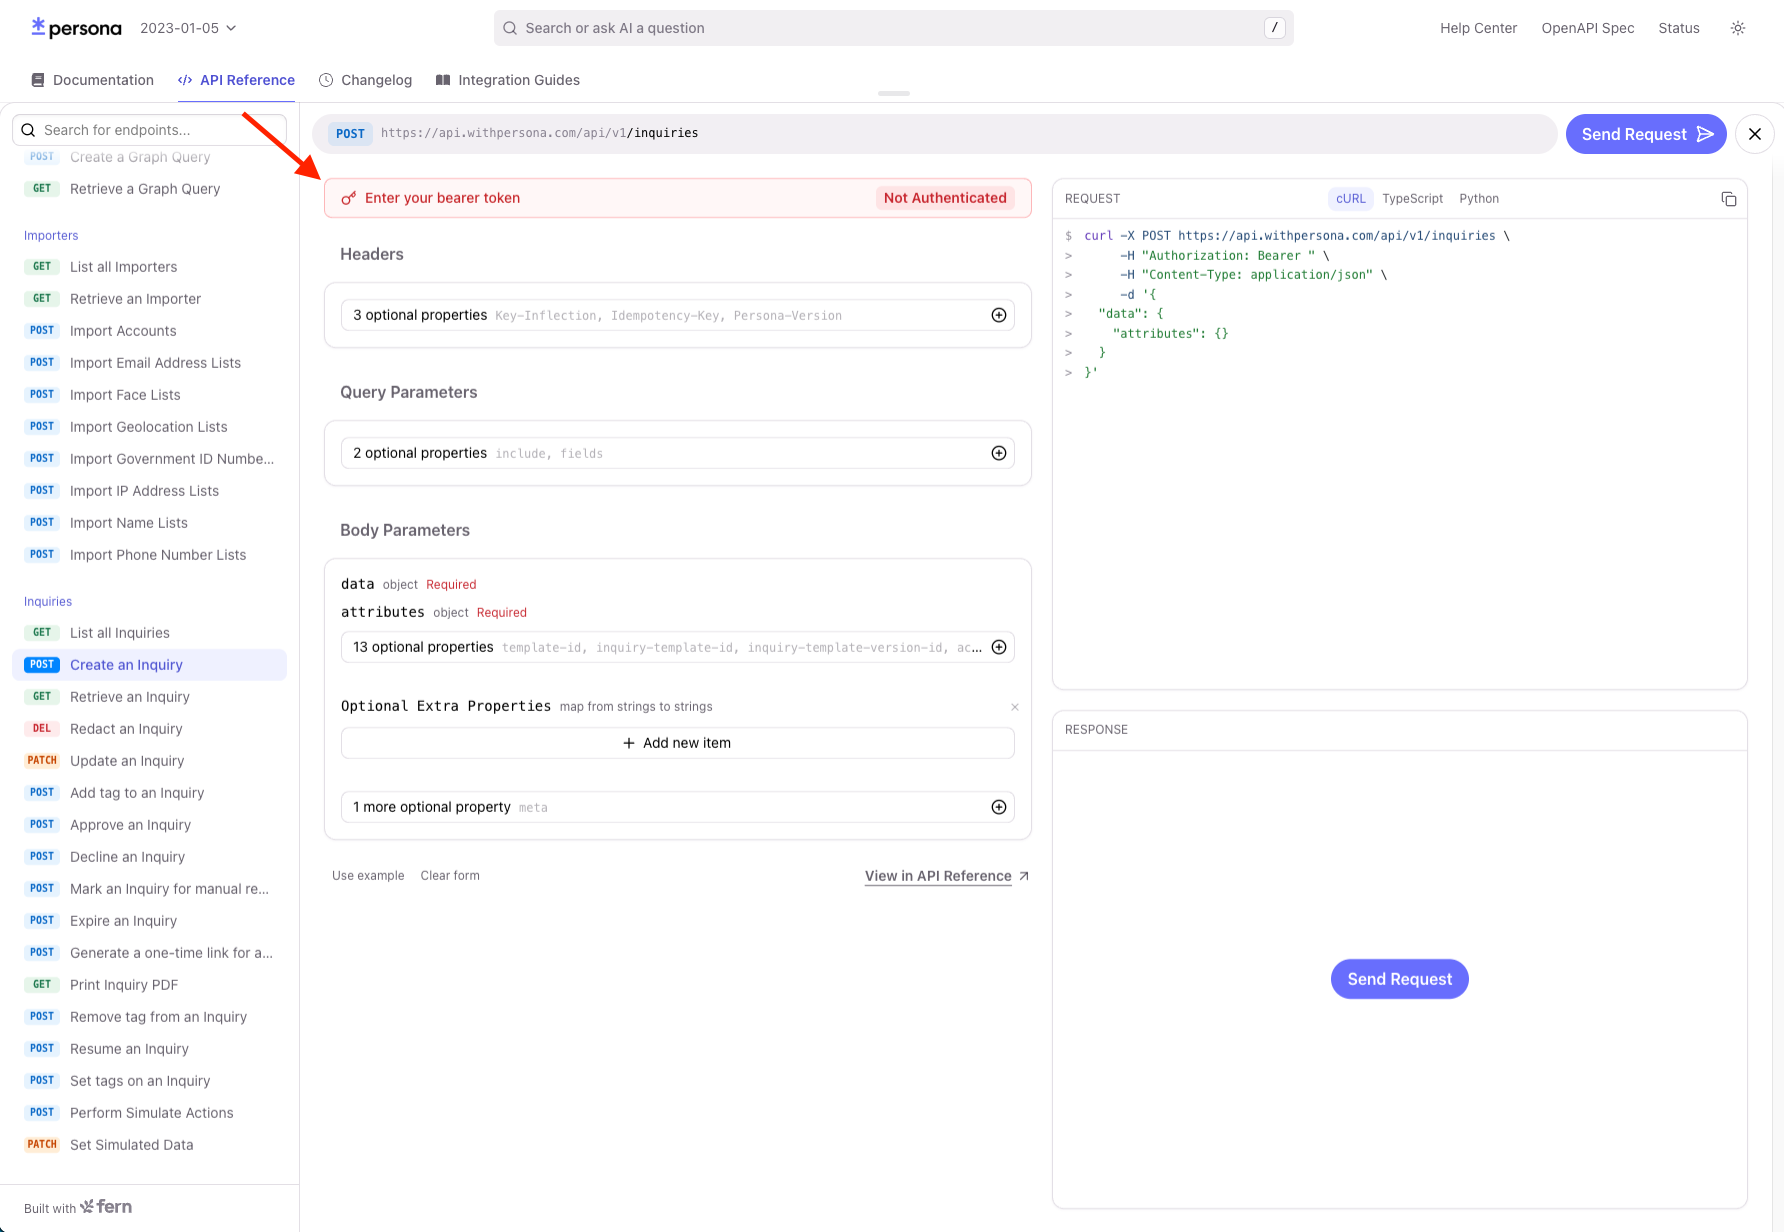This screenshot has height=1232, width=1784.
Task: Expand the 2 optional query parameters
Action: [x=998, y=453]
